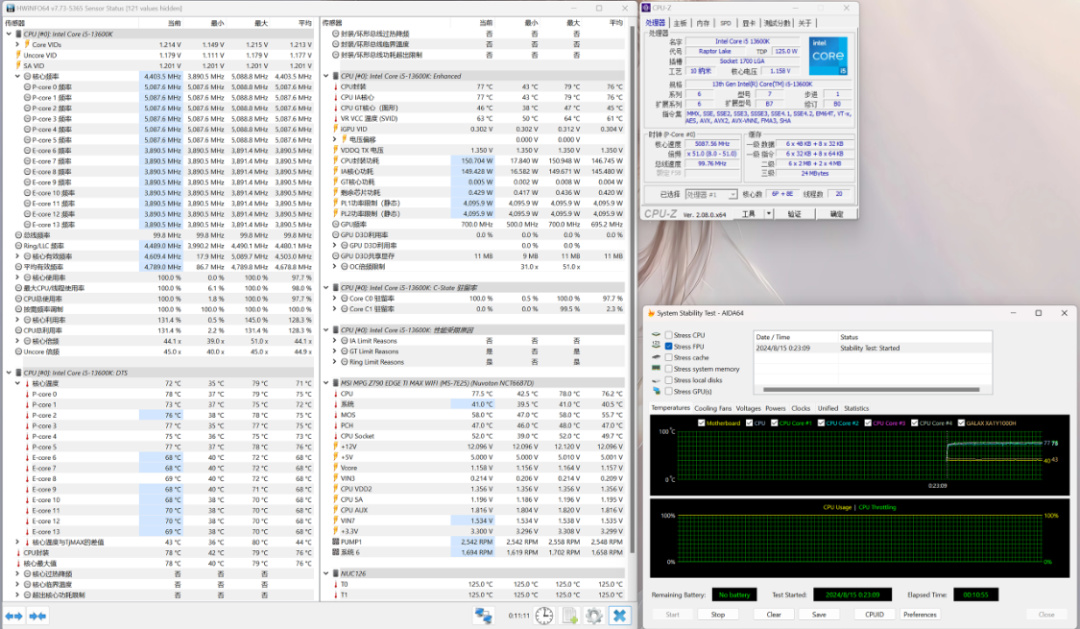Click the blue X close sensors icon
This screenshot has width=1080, height=629.
(620, 616)
